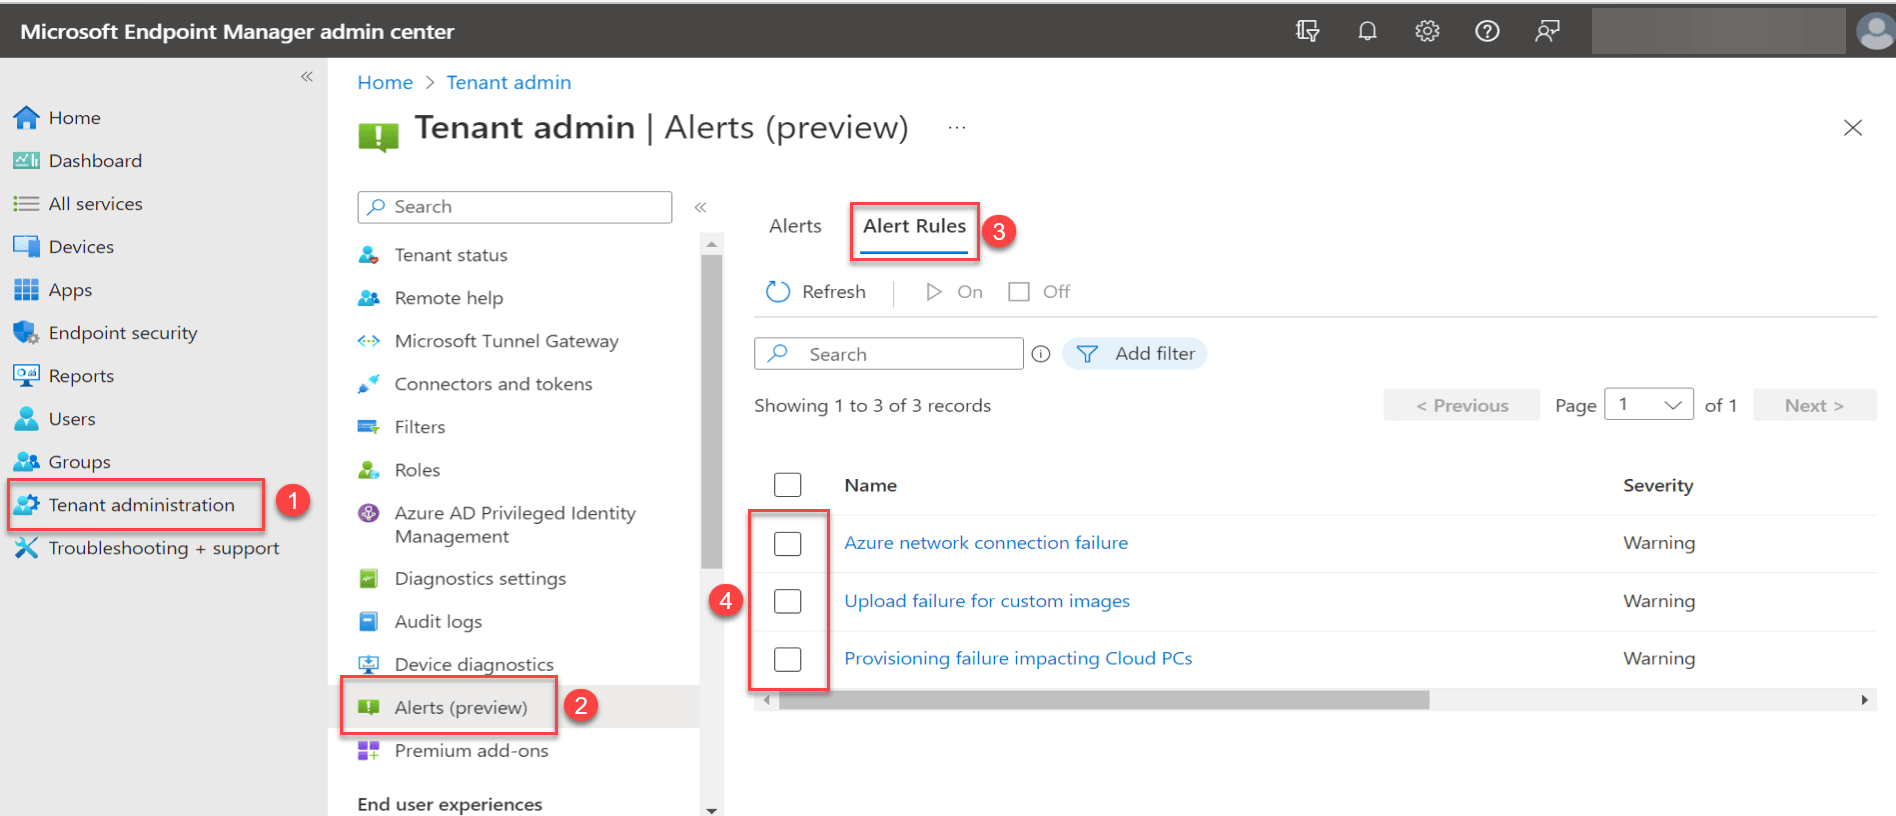Click the Users person icon
Image resolution: width=1896 pixels, height=816 pixels.
[26, 419]
